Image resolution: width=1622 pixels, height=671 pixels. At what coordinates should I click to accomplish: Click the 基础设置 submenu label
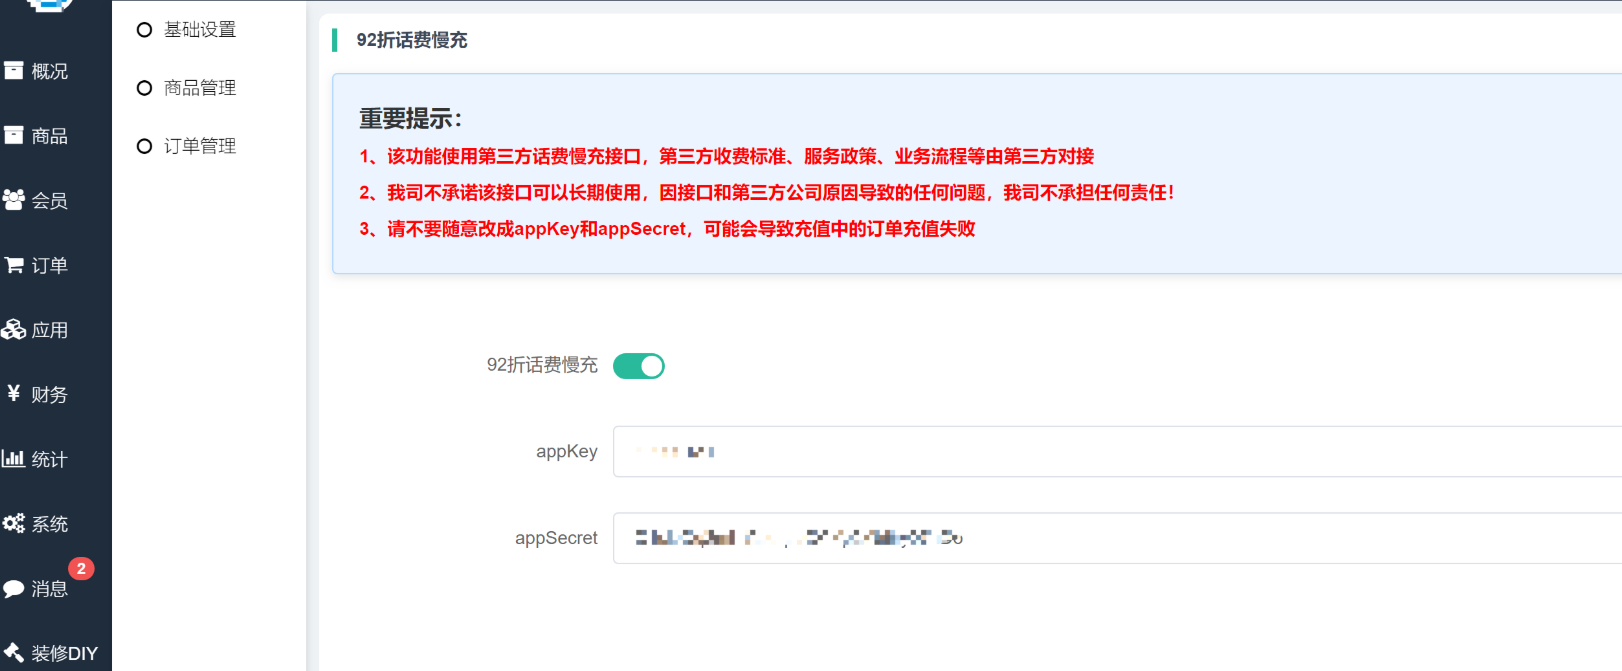tap(200, 30)
